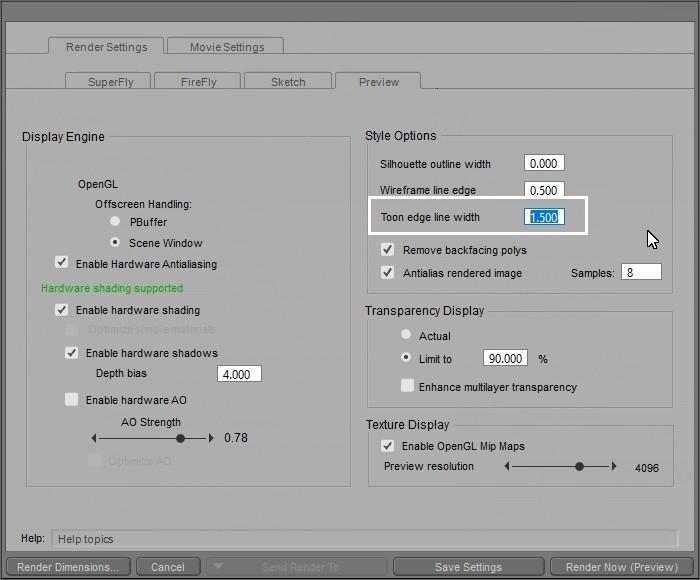700x580 pixels.
Task: Click the Toon edge line width field
Action: point(545,217)
